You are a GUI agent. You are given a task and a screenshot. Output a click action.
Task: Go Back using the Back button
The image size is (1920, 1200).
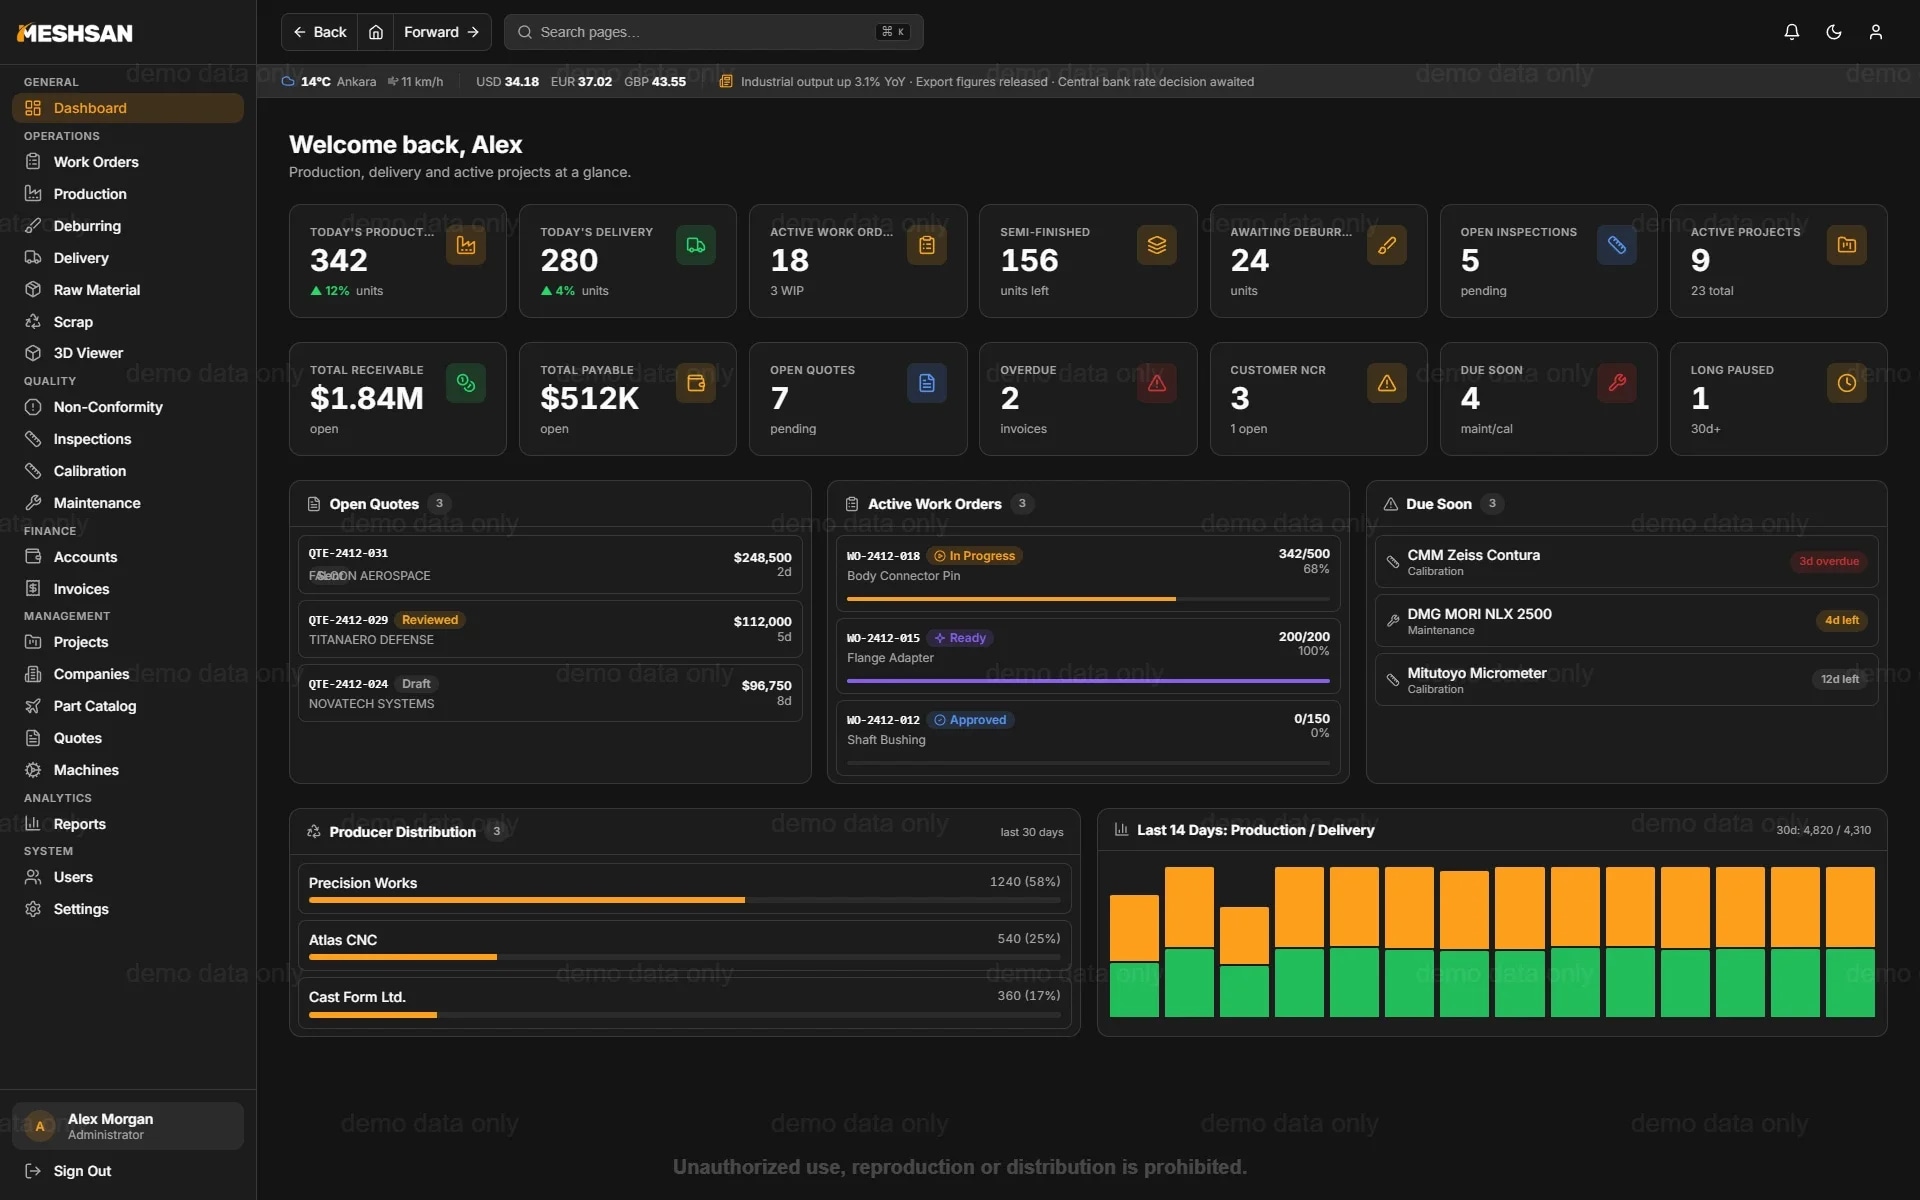[320, 32]
